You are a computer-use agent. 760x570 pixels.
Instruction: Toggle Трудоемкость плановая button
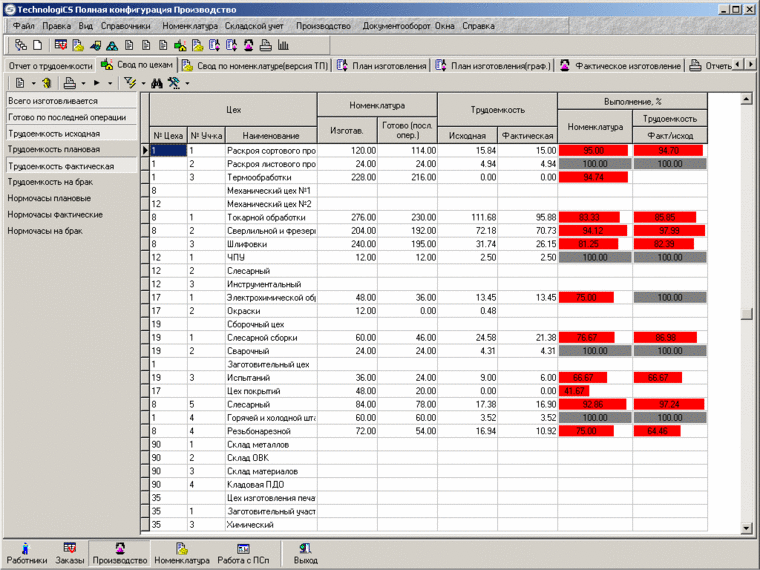click(x=71, y=149)
